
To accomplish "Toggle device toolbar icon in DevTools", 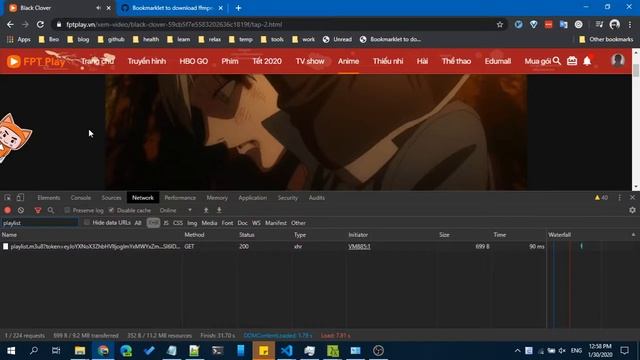I will [20, 198].
